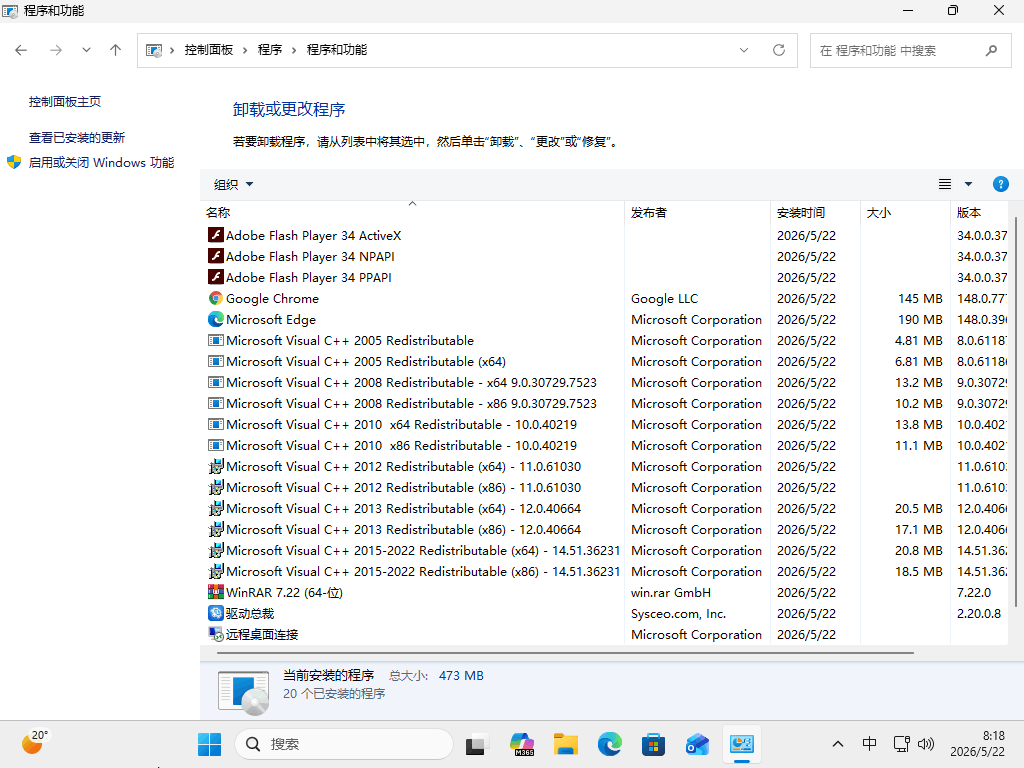Open recent locations dropdown arrow

86,50
